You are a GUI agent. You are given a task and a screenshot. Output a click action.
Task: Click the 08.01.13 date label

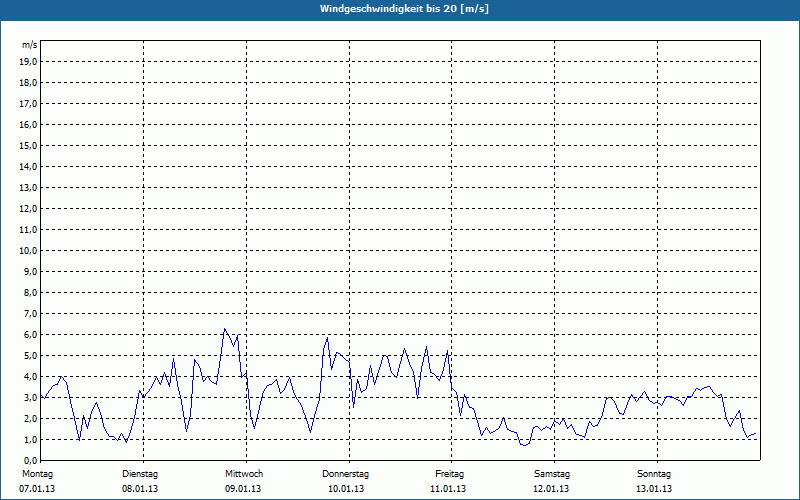pyautogui.click(x=140, y=489)
